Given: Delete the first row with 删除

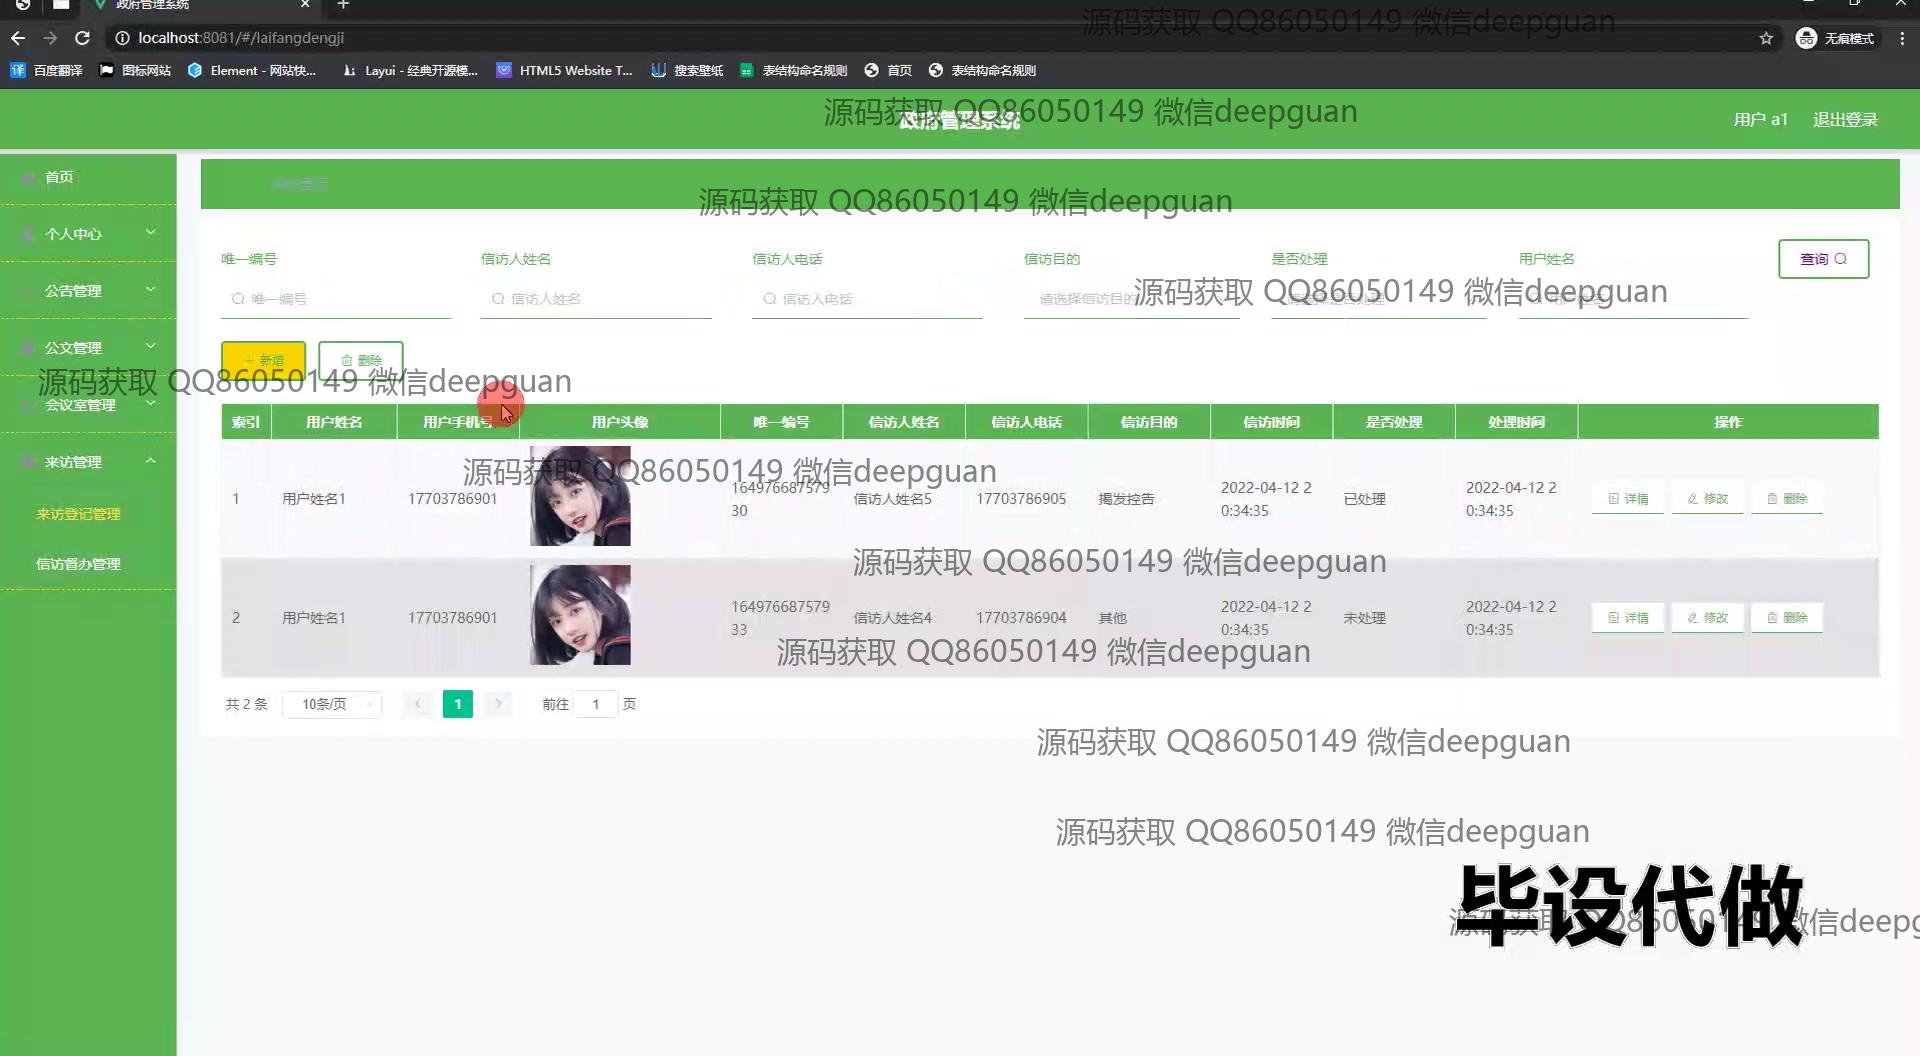Looking at the screenshot, I should coord(1787,499).
